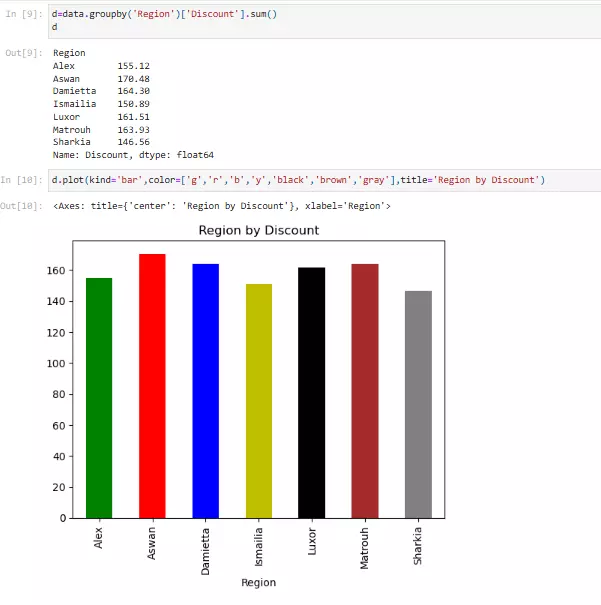The image size is (601, 605).
Task: Click the 'black' string in plot code
Action: pyautogui.click(x=291, y=180)
